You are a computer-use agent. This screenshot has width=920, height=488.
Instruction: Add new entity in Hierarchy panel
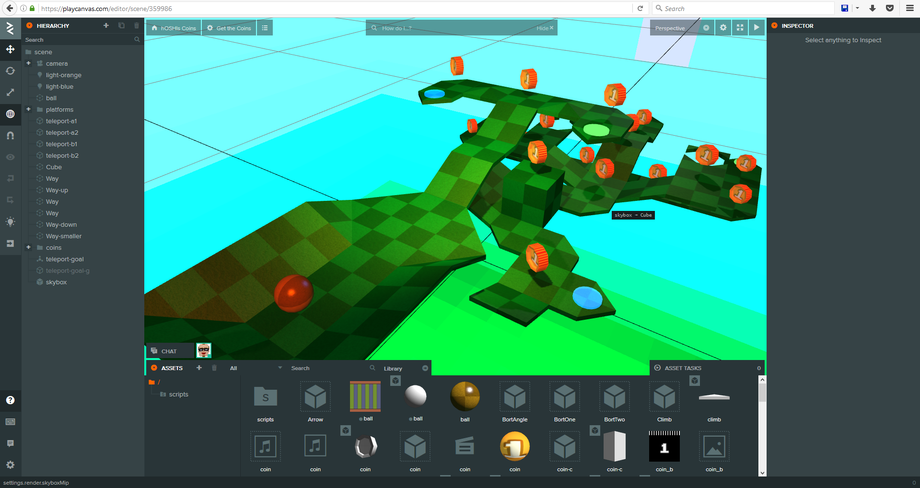106,25
